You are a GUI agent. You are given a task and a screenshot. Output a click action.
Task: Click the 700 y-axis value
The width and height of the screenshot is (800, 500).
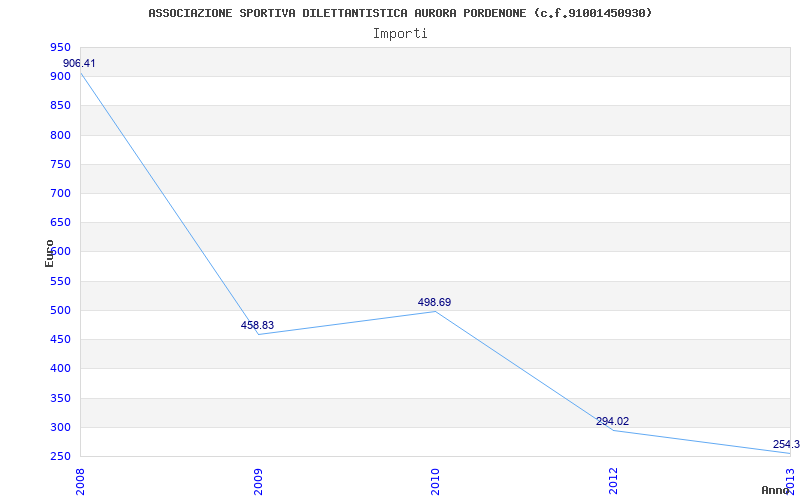(60, 193)
